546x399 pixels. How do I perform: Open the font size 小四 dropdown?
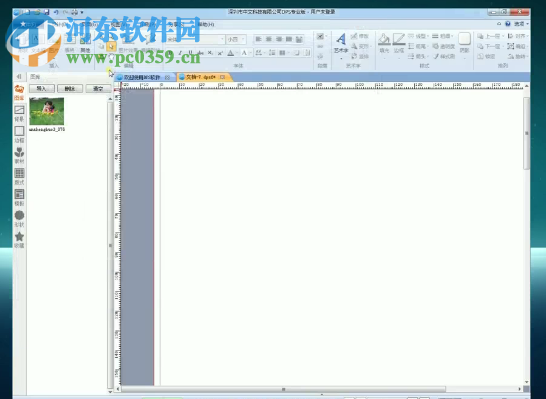243,39
